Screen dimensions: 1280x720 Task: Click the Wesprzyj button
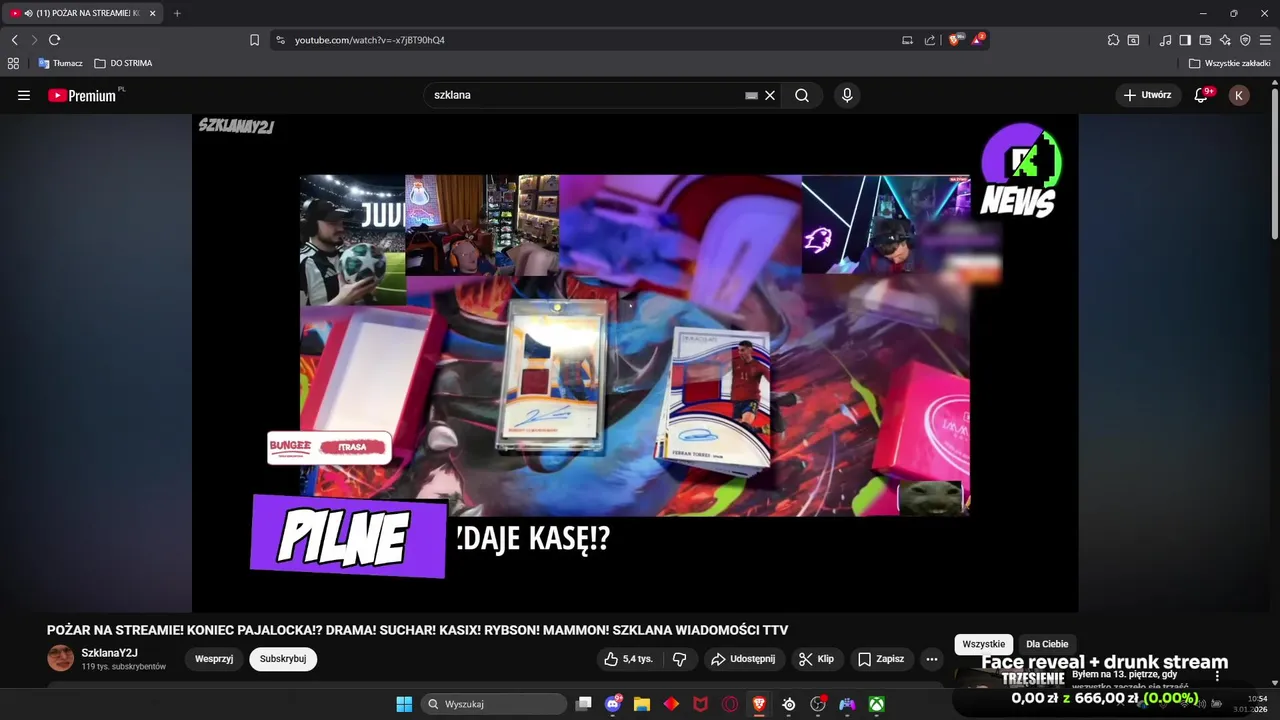click(214, 659)
